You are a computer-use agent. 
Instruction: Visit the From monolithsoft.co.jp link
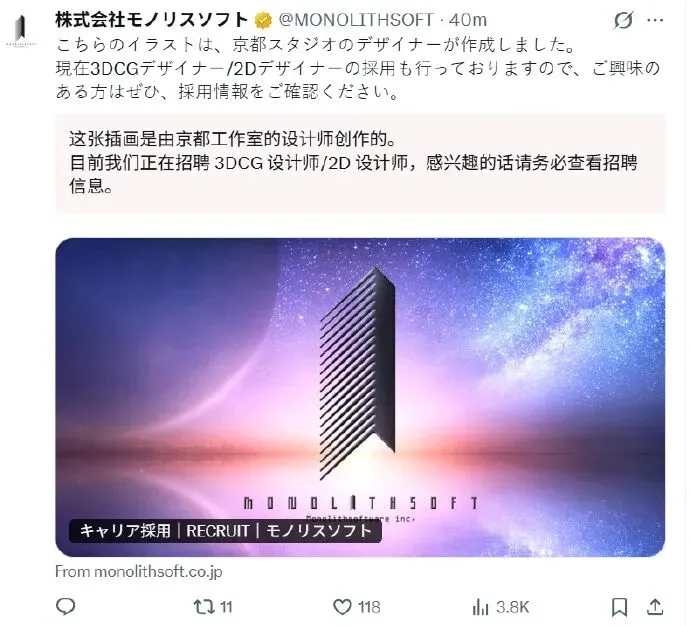pos(139,571)
